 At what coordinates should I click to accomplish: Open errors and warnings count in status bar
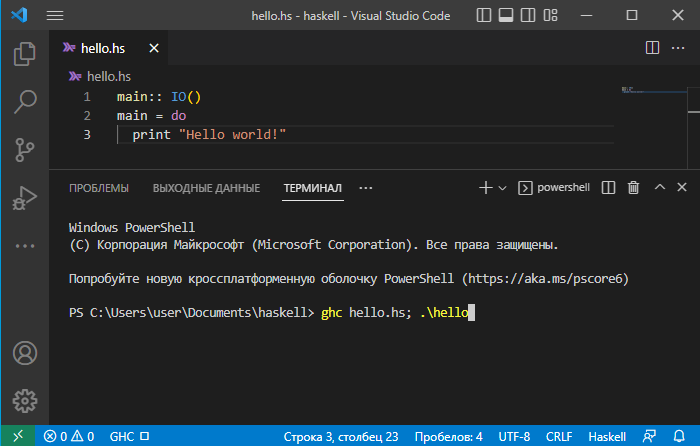[69, 436]
